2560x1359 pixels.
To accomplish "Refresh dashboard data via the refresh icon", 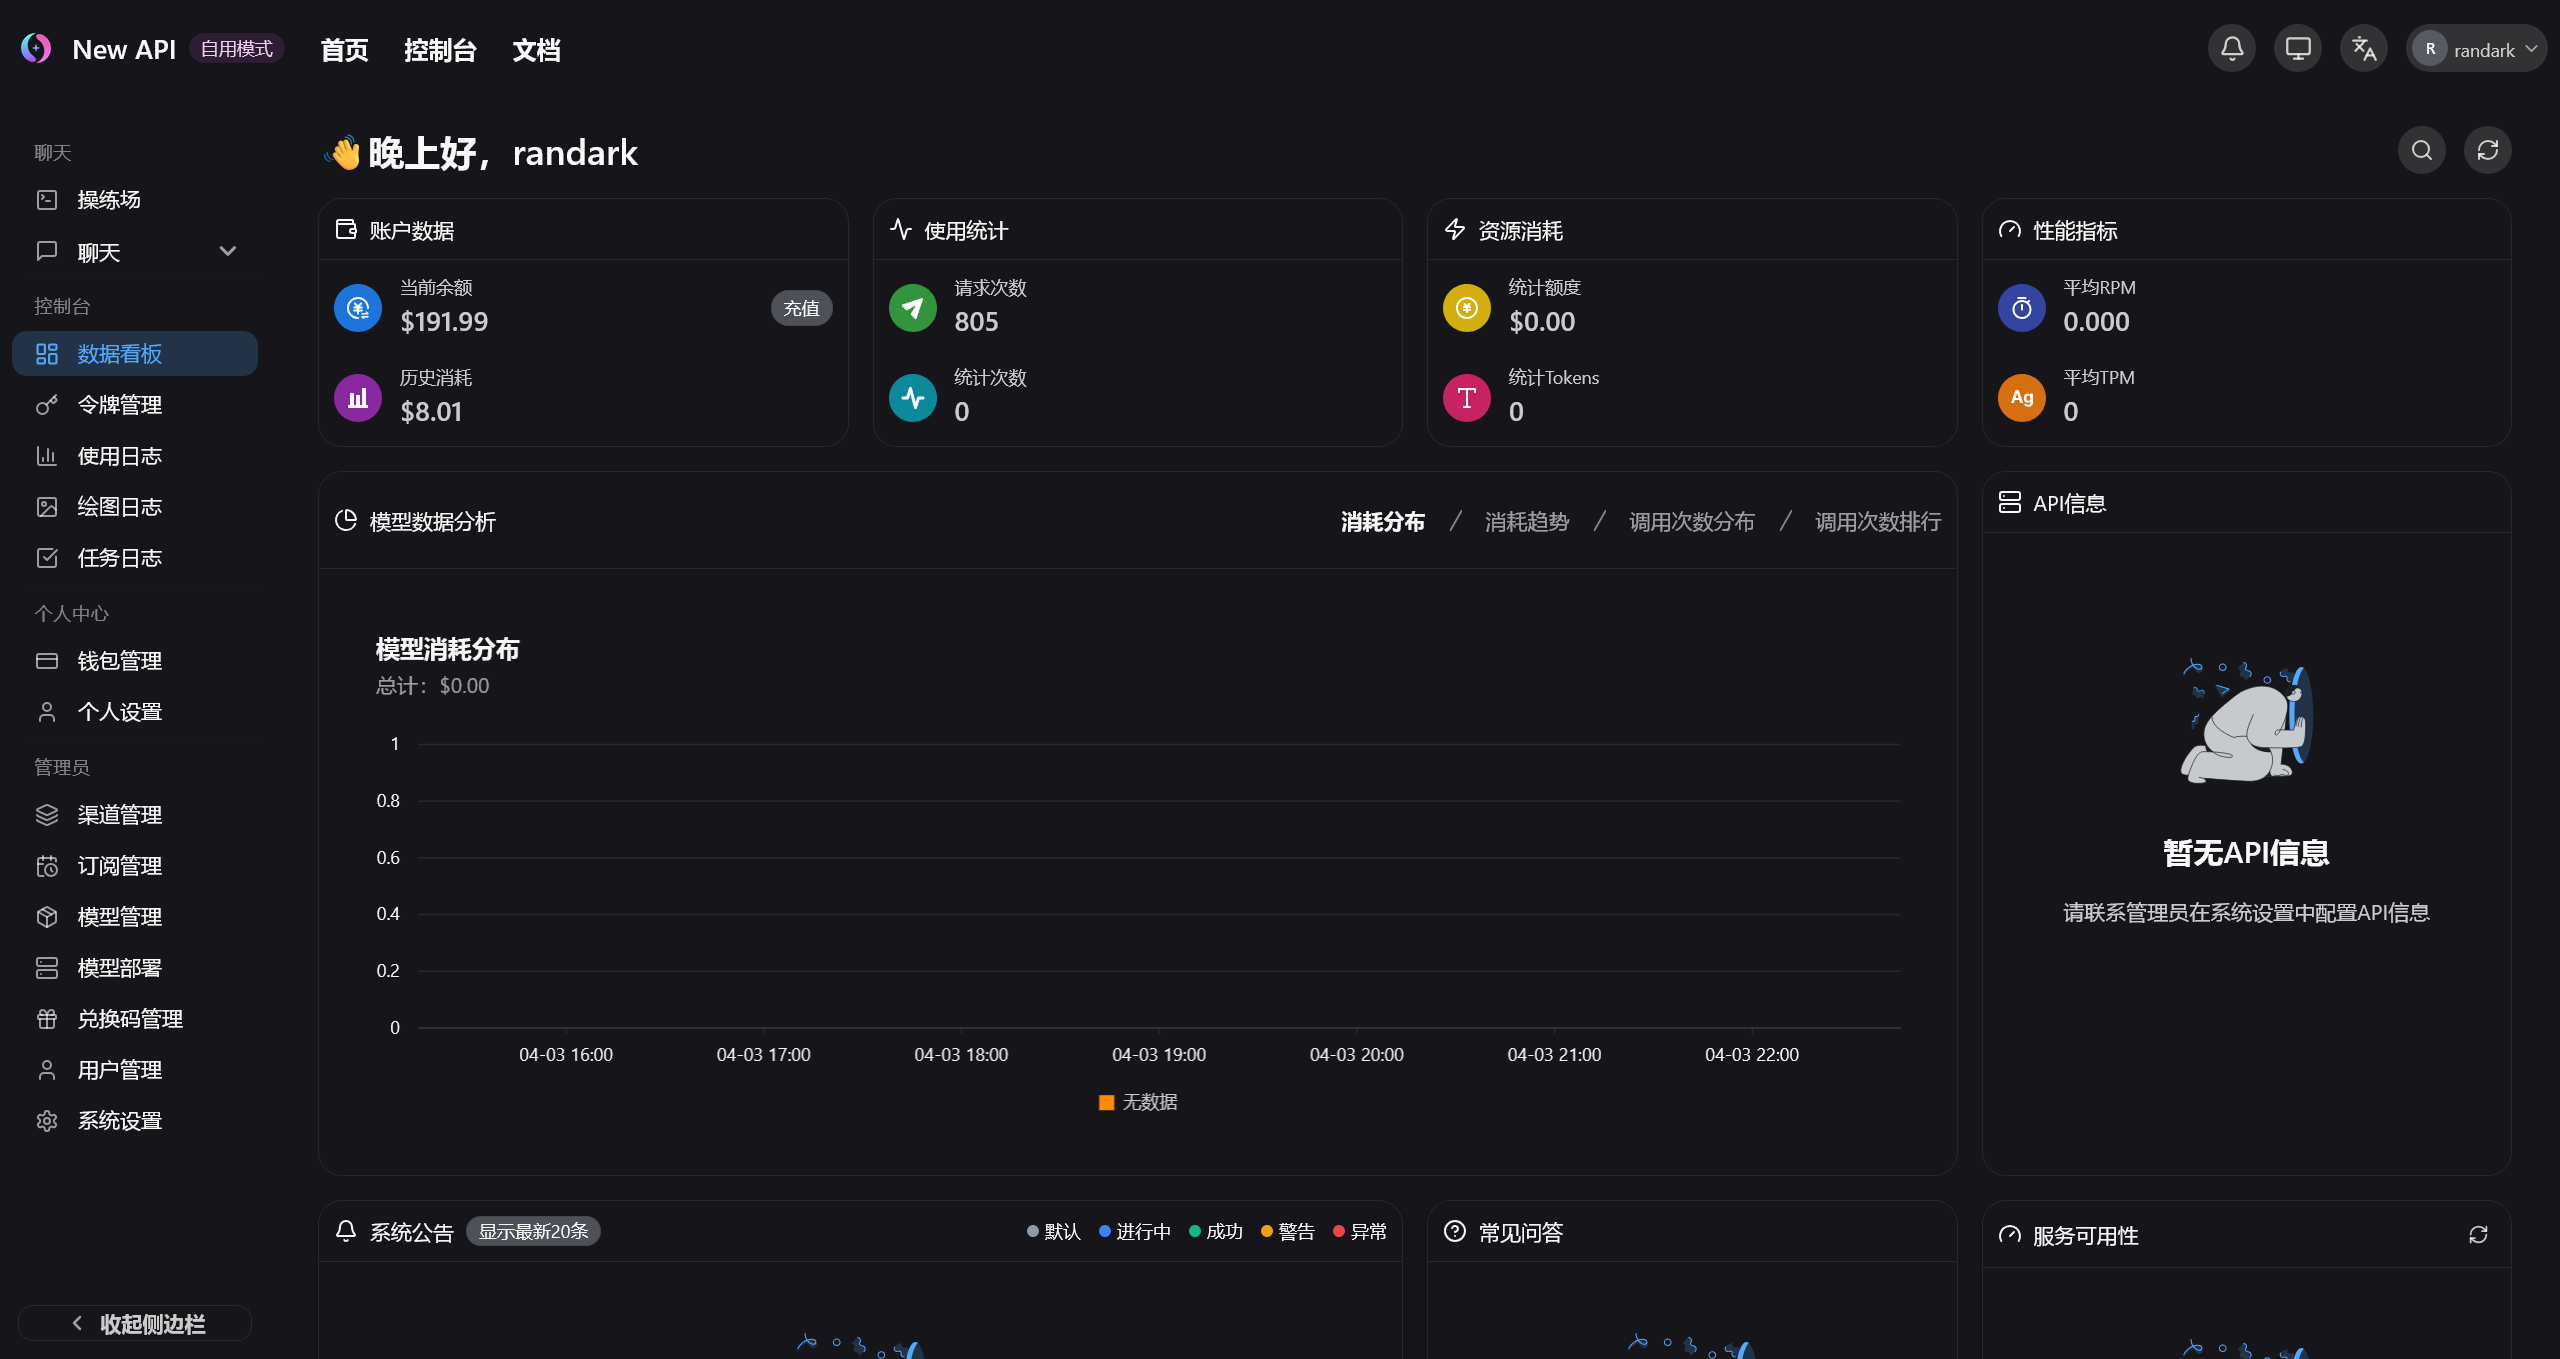I will [2488, 150].
